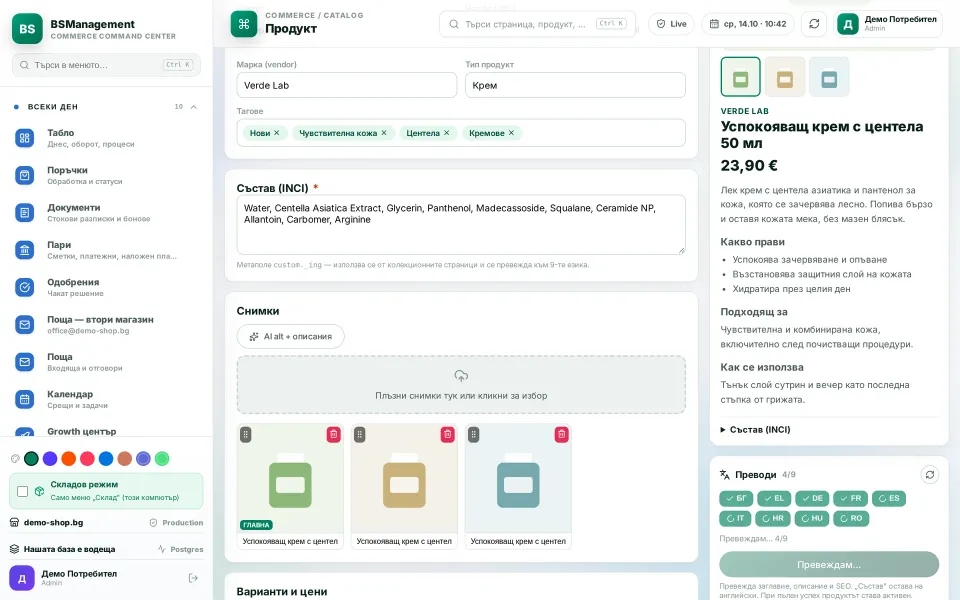The height and width of the screenshot is (600, 960).
Task: Toggle the EL translation chip
Action: [774, 498]
